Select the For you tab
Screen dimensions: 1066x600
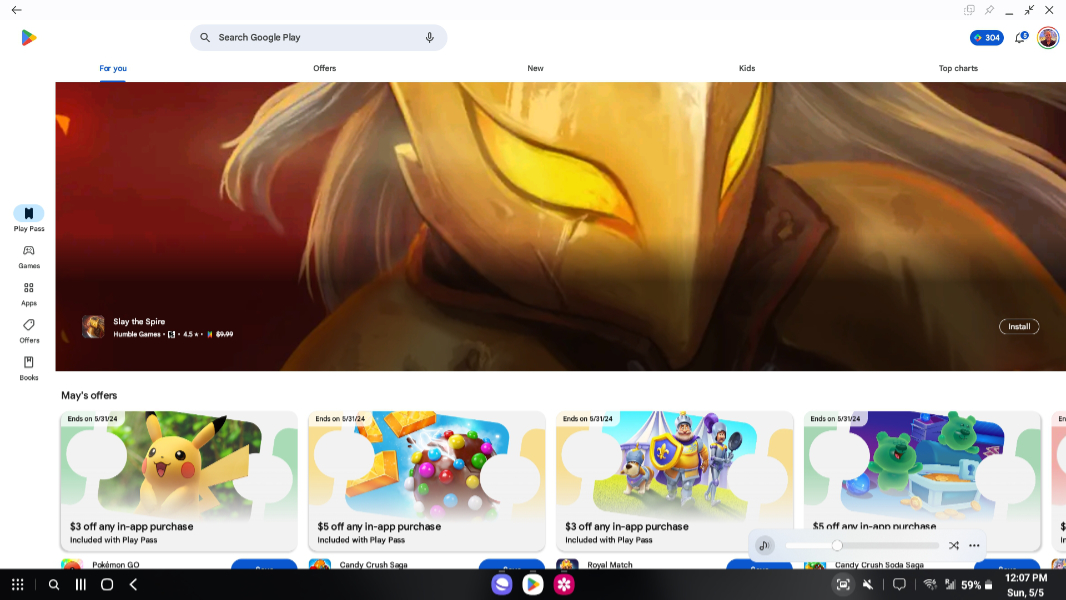113,68
